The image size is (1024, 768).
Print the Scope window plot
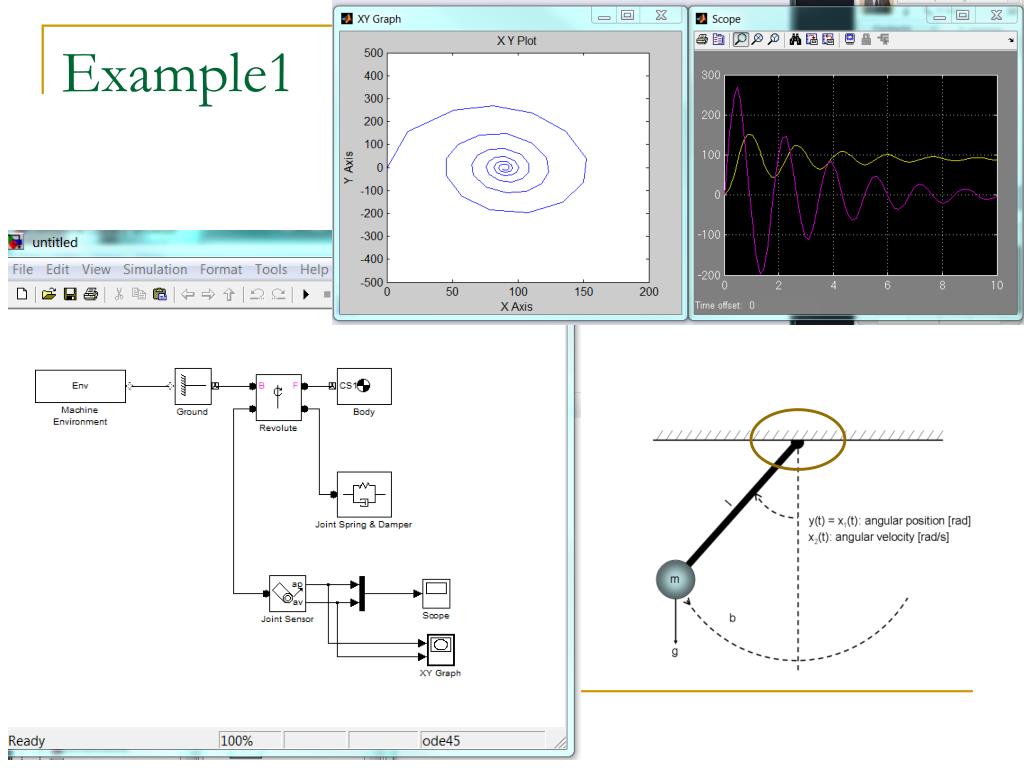pyautogui.click(x=702, y=39)
